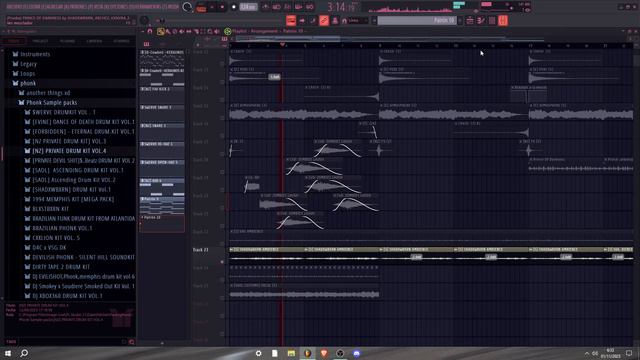Open the OBS icon in Windows taskbar
The width and height of the screenshot is (640, 360).
coord(340,353)
